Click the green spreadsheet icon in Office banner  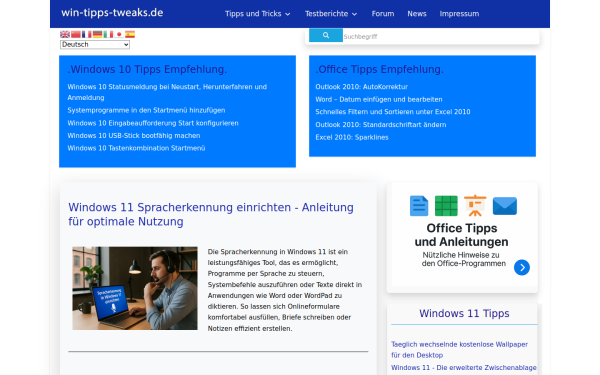tap(446, 206)
